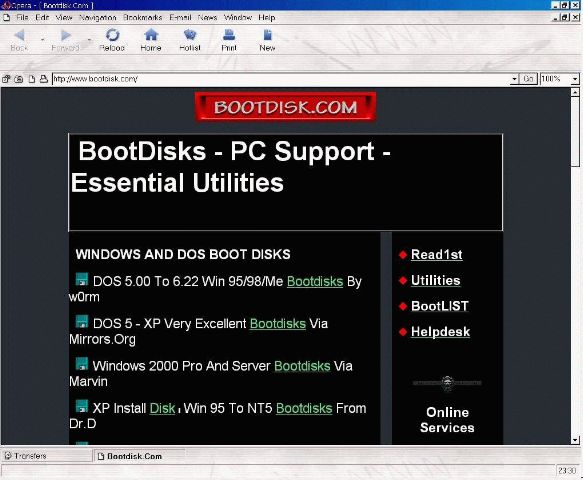The image size is (583, 480).
Task: Click red diamond bullet next to Helpdesk
Action: [403, 332]
